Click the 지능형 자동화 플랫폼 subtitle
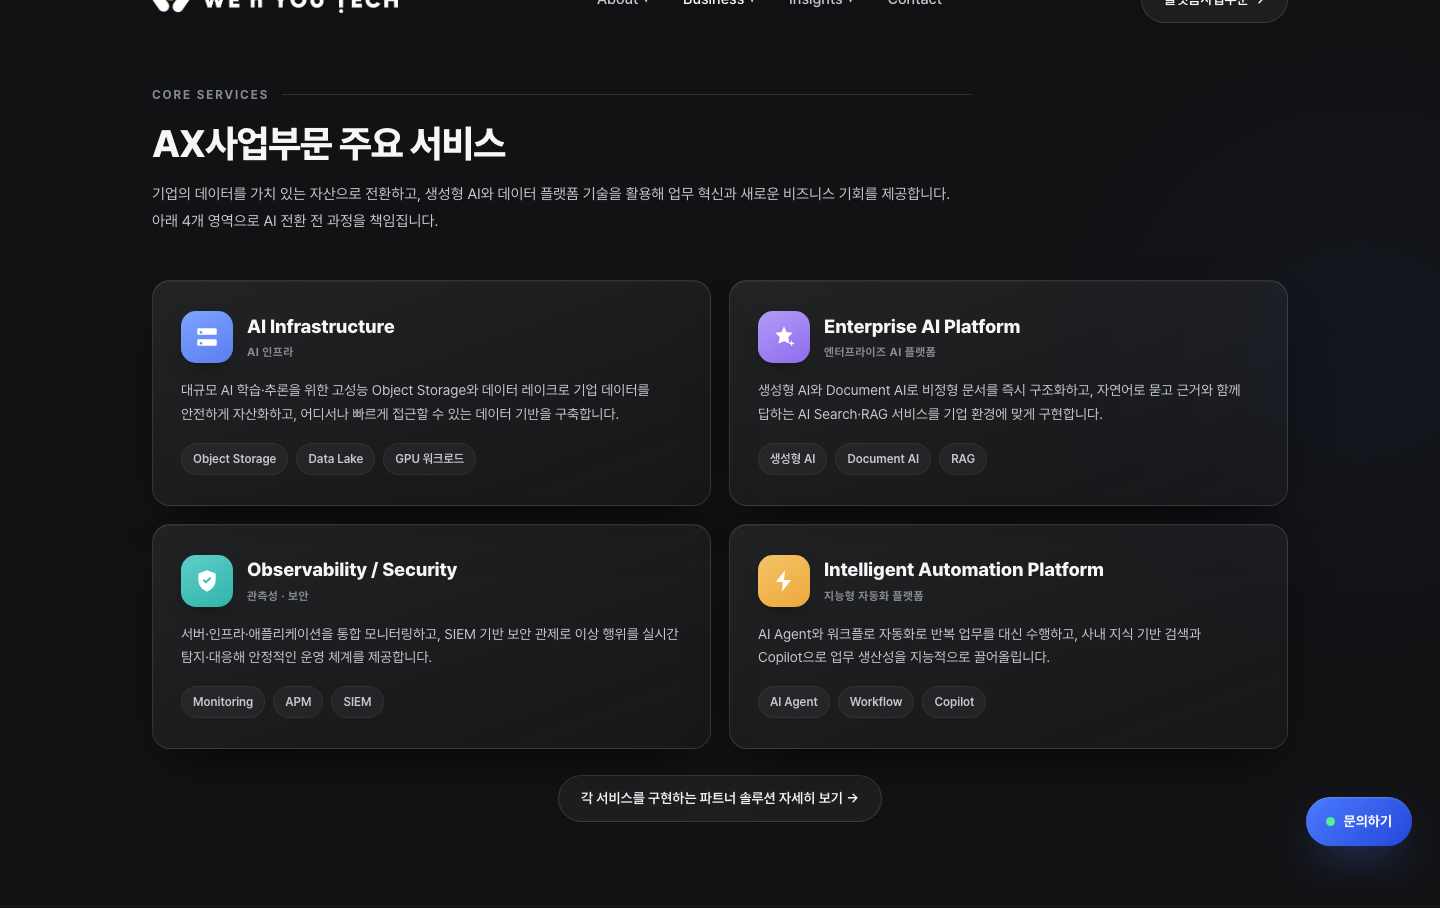This screenshot has width=1440, height=908. (x=874, y=596)
